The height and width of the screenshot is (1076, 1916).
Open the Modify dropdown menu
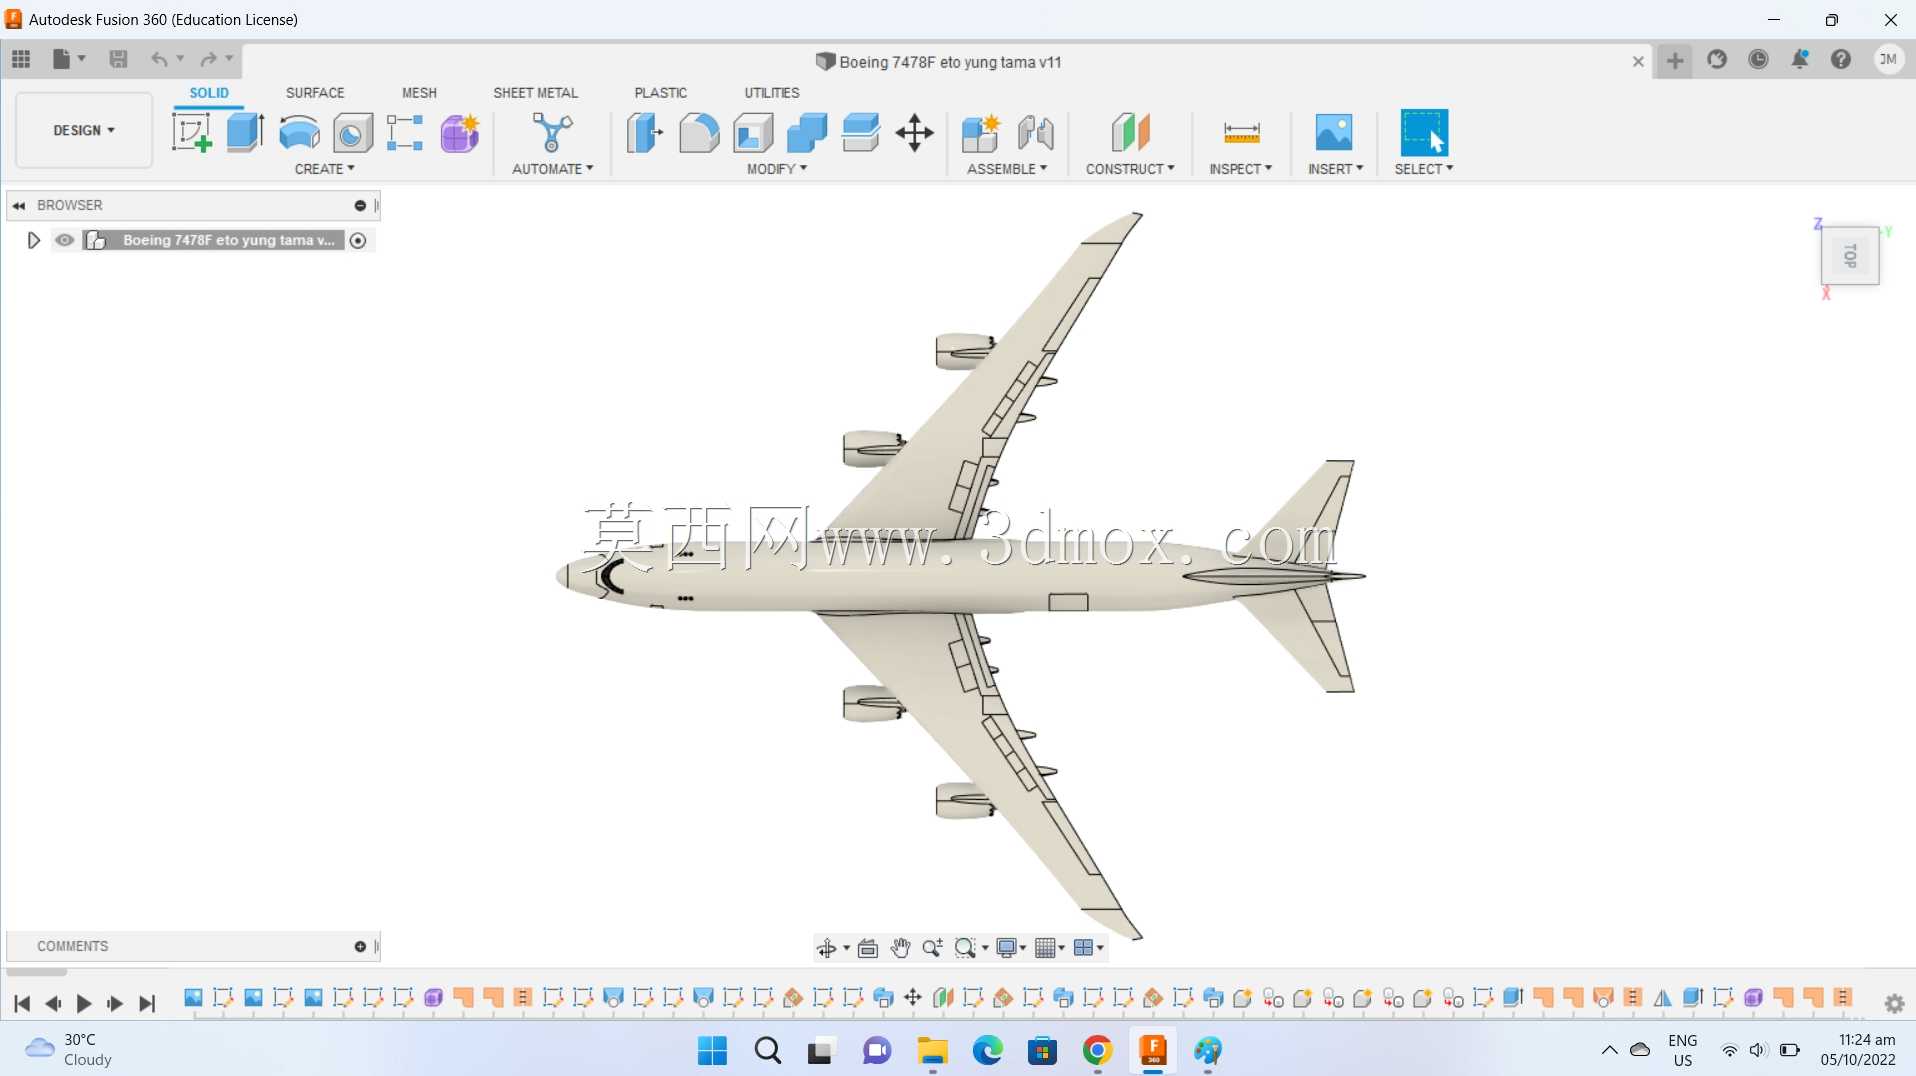[x=777, y=169]
